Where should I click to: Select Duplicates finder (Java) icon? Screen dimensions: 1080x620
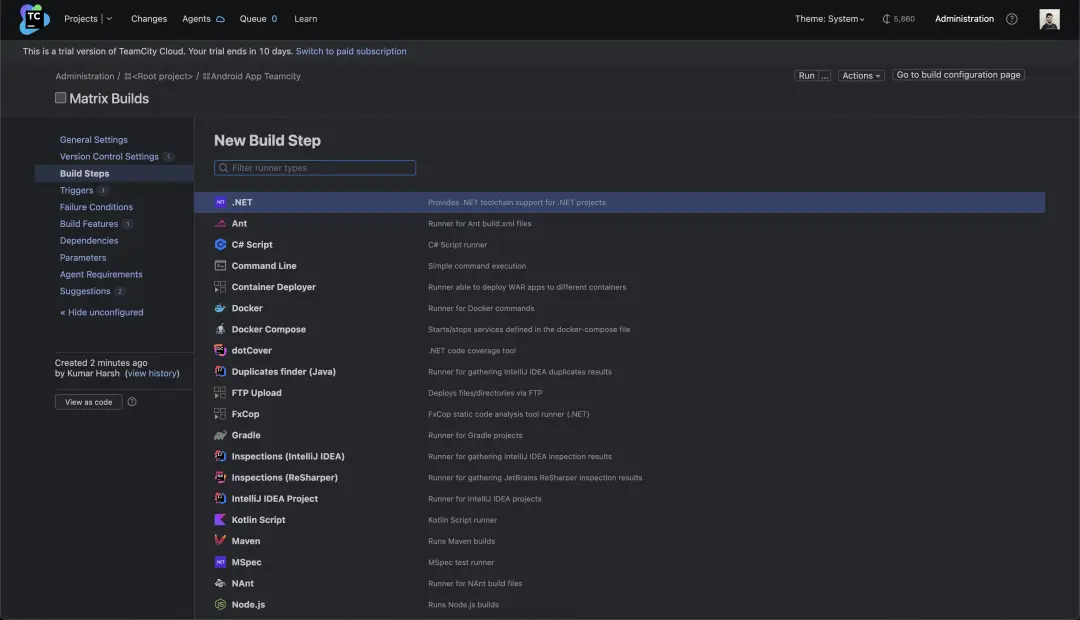(x=220, y=371)
